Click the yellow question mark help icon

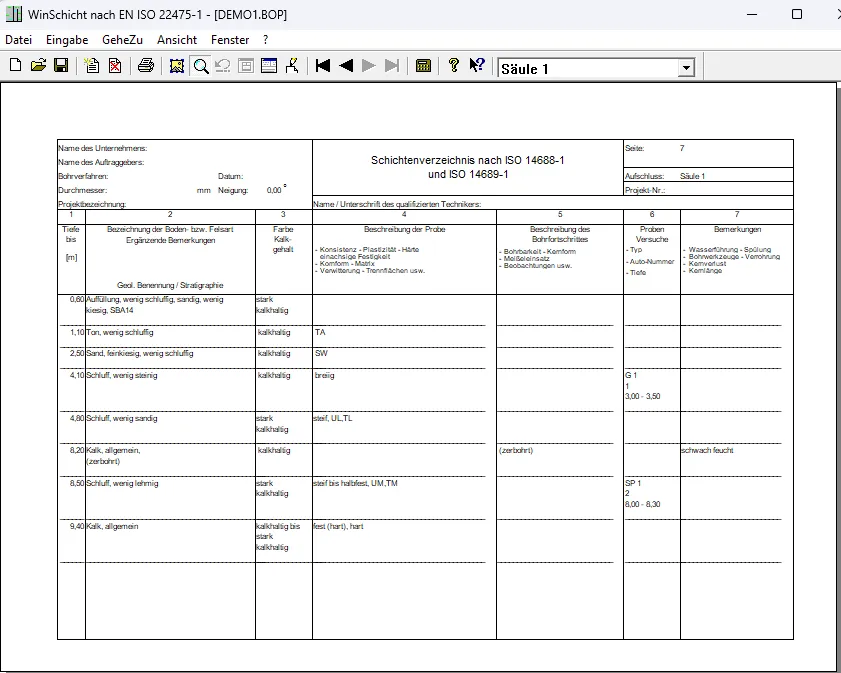pyautogui.click(x=454, y=65)
